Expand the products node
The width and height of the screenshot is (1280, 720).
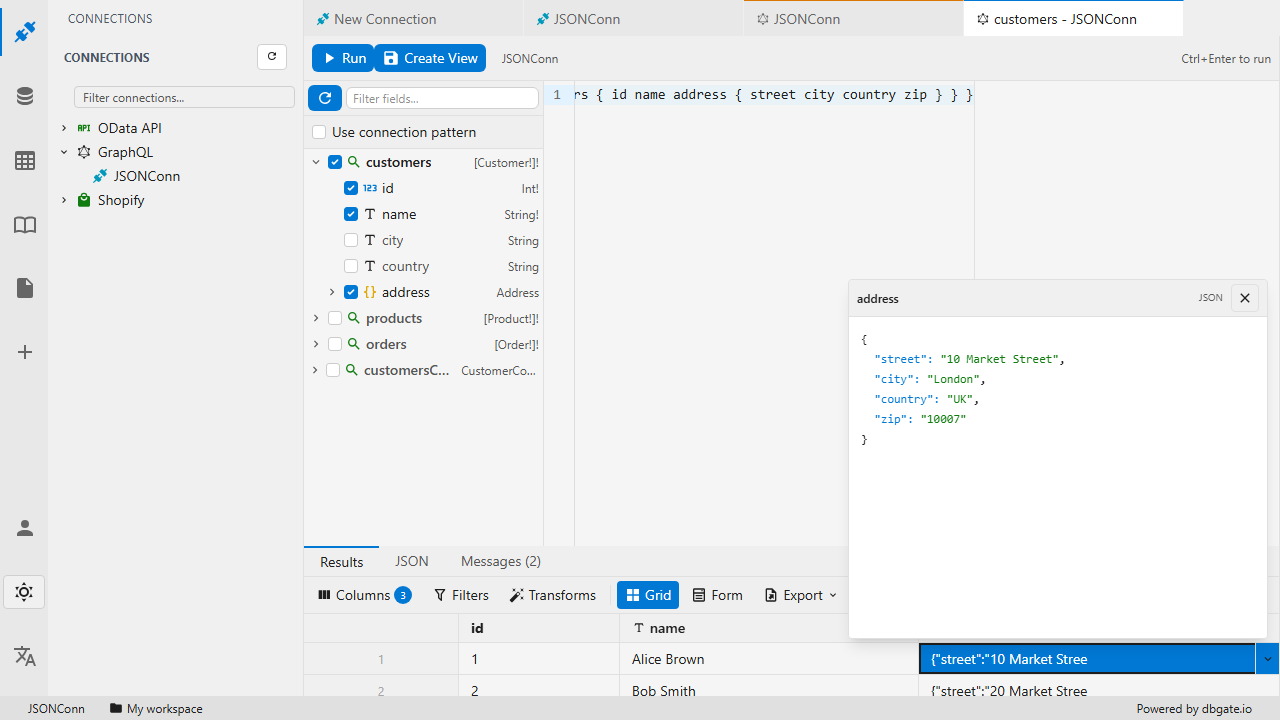coord(316,318)
